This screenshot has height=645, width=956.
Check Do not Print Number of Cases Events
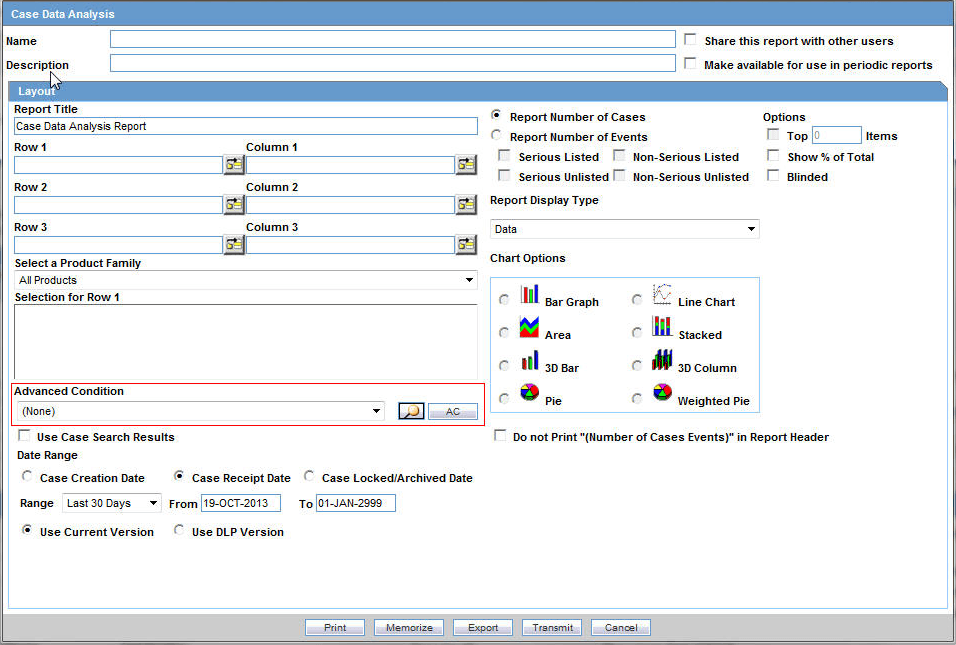500,435
